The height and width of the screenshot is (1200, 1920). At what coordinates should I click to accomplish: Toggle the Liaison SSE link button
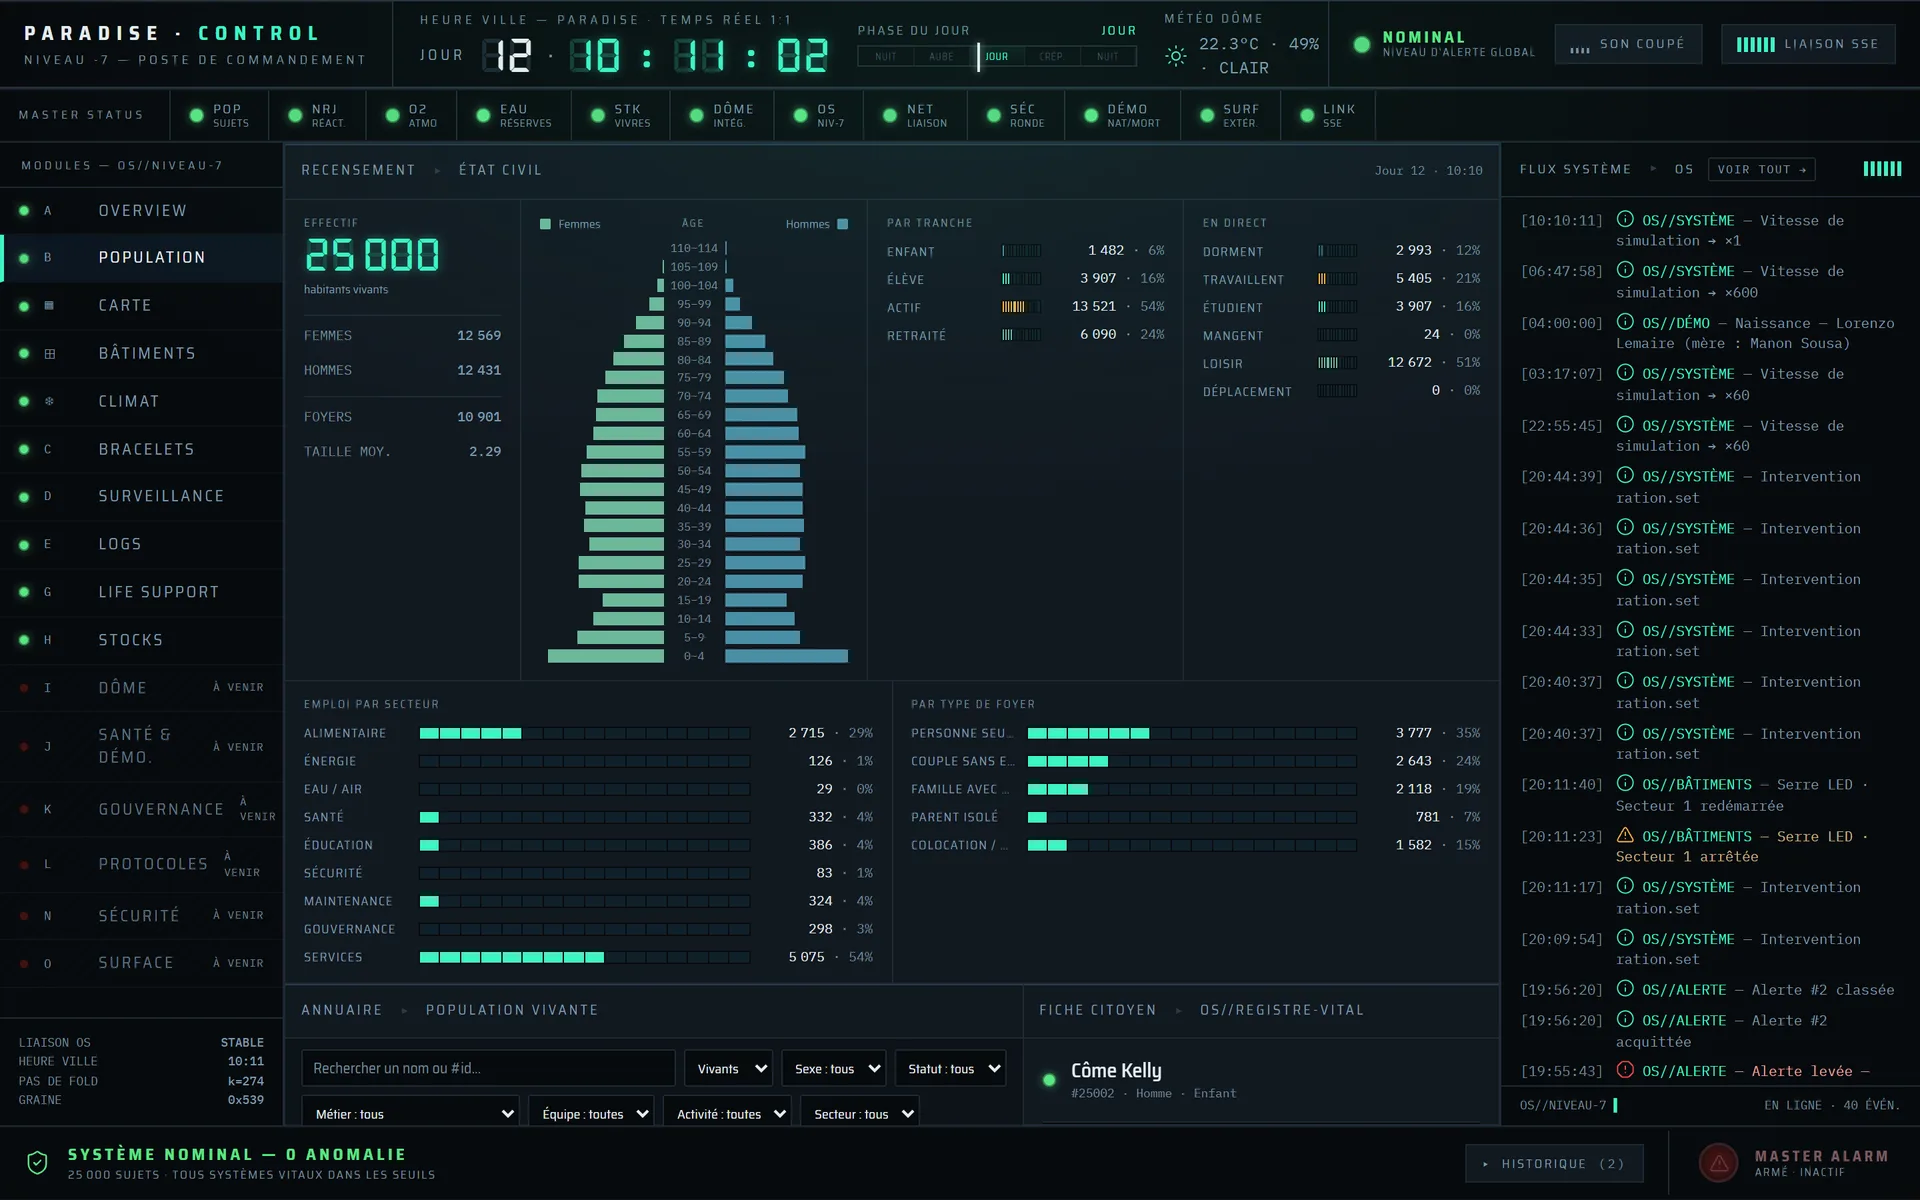tap(1808, 44)
